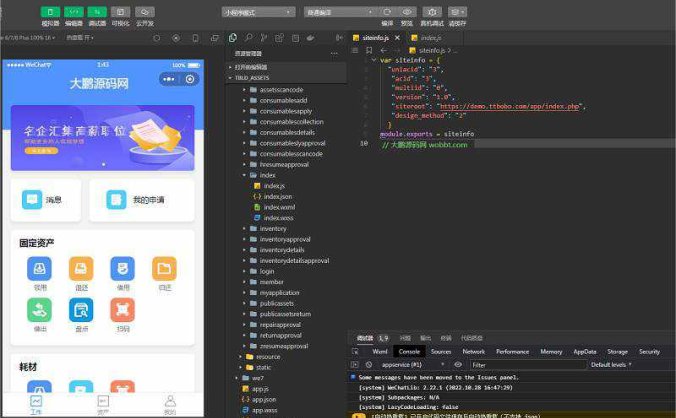Expand the login folder

pyautogui.click(x=286, y=271)
